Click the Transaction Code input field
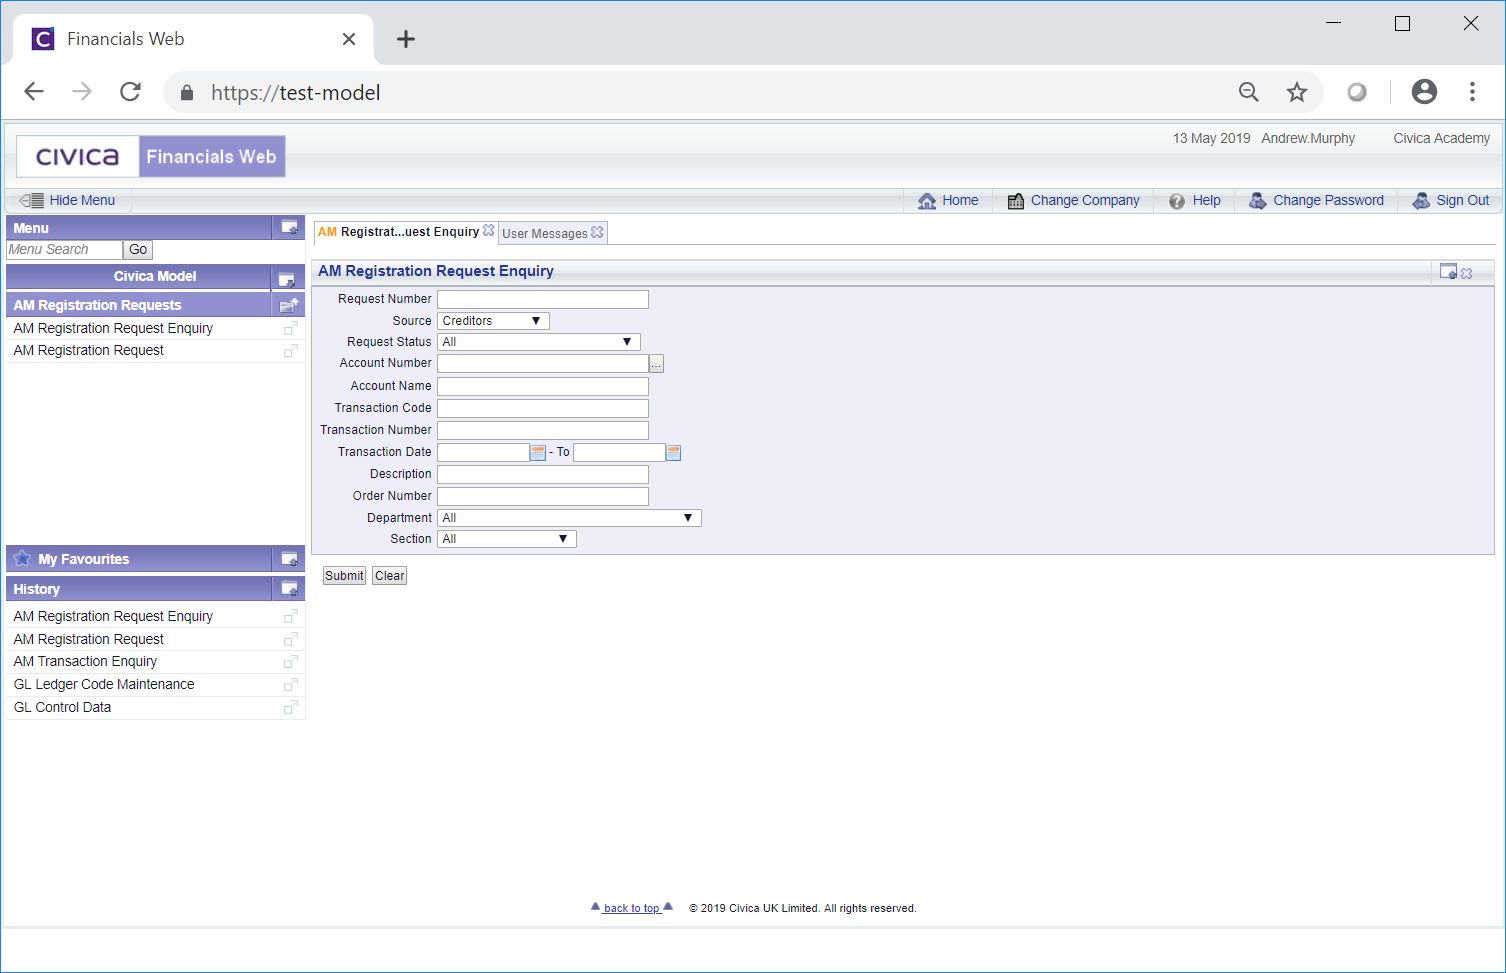The height and width of the screenshot is (973, 1506). (x=543, y=408)
